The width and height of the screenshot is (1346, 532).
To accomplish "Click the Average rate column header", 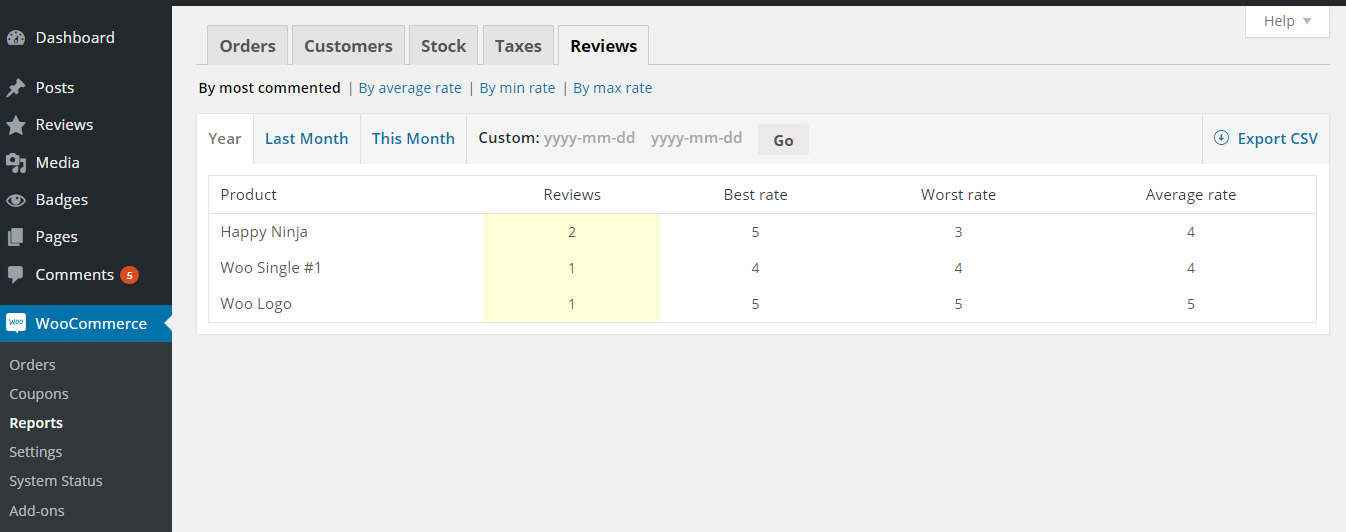I will pyautogui.click(x=1191, y=195).
